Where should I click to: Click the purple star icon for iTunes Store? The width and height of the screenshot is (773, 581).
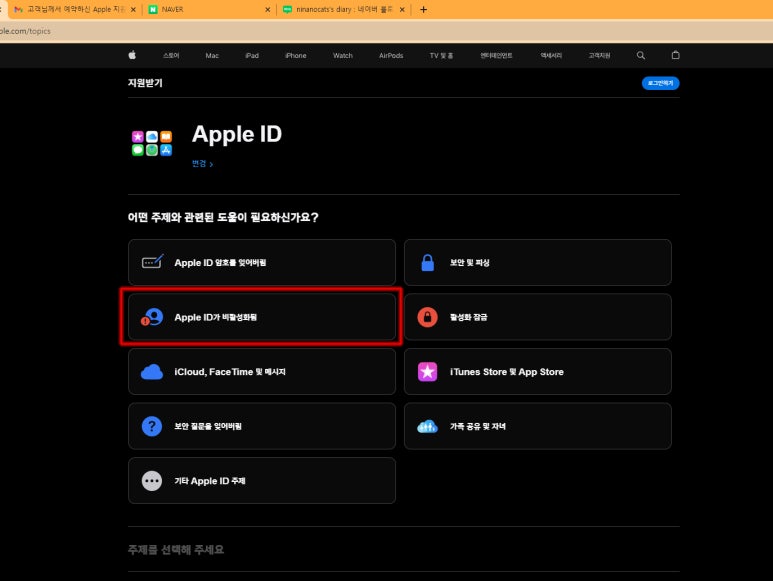point(427,372)
